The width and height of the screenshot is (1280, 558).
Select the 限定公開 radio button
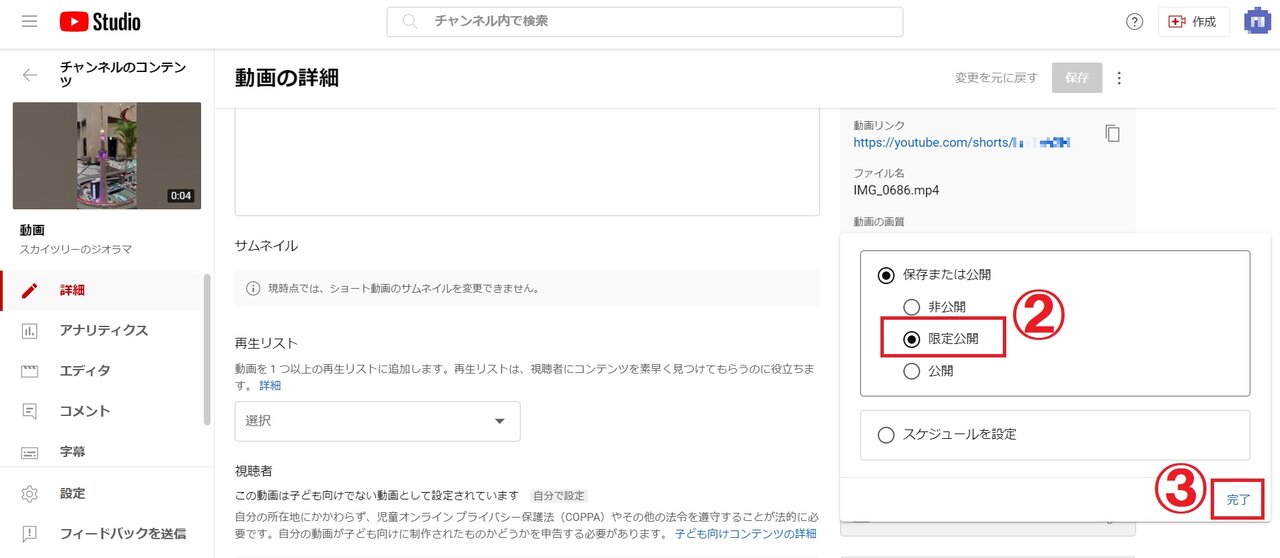tap(911, 339)
